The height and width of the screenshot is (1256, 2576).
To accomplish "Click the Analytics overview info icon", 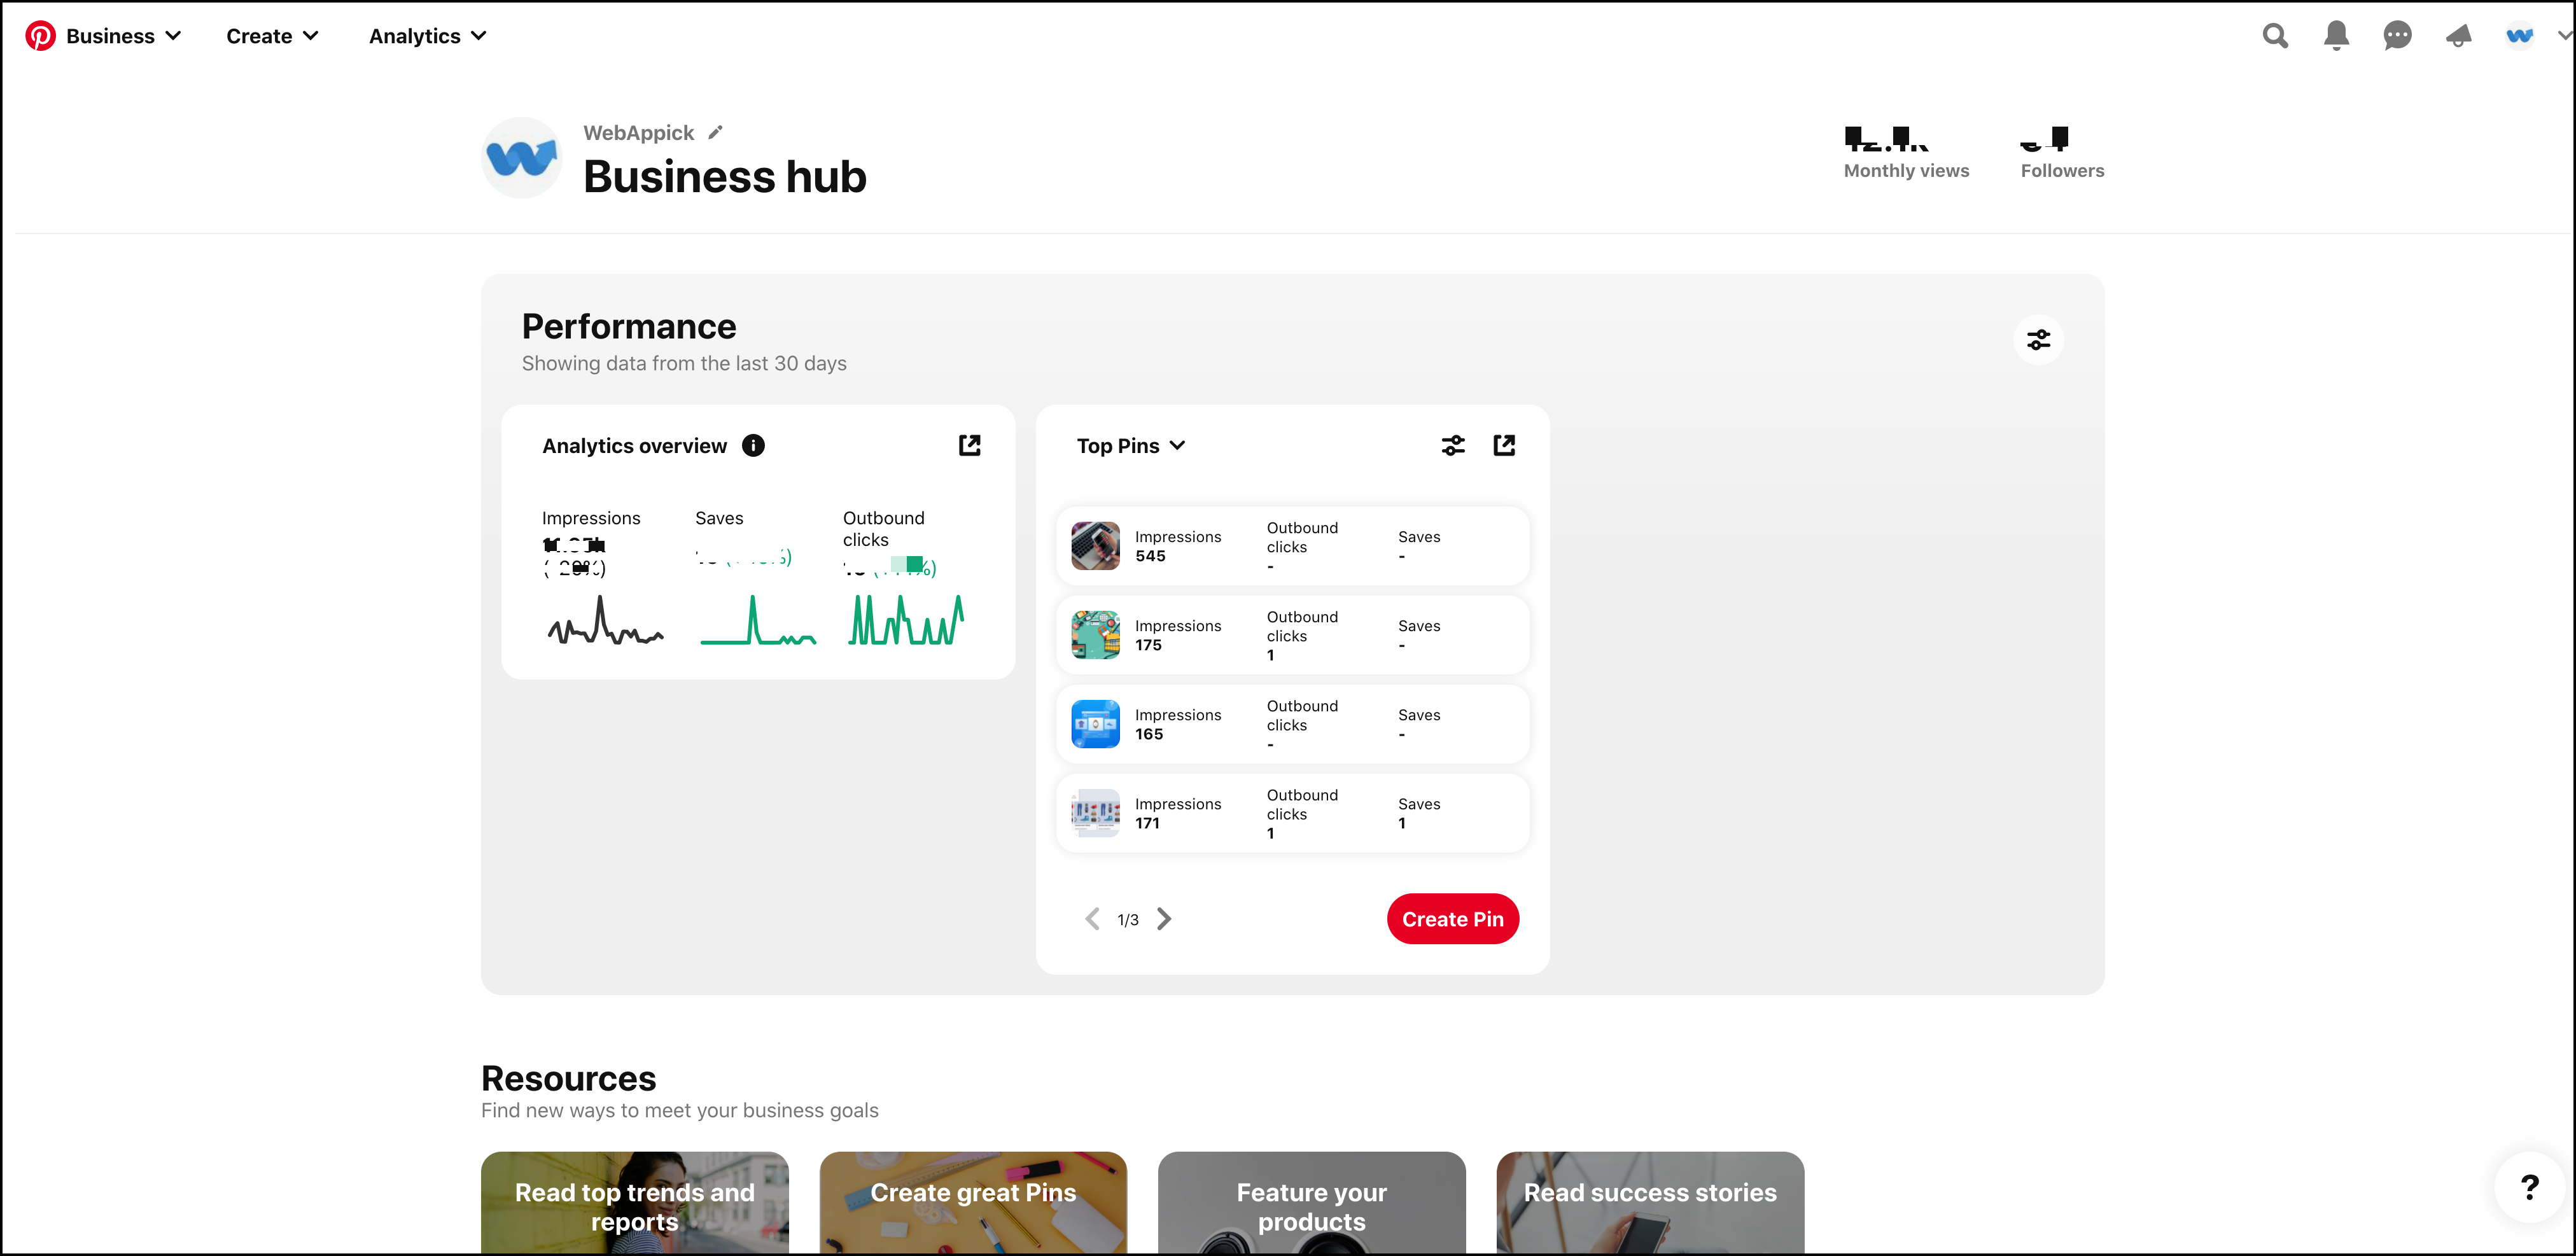I will coord(753,446).
